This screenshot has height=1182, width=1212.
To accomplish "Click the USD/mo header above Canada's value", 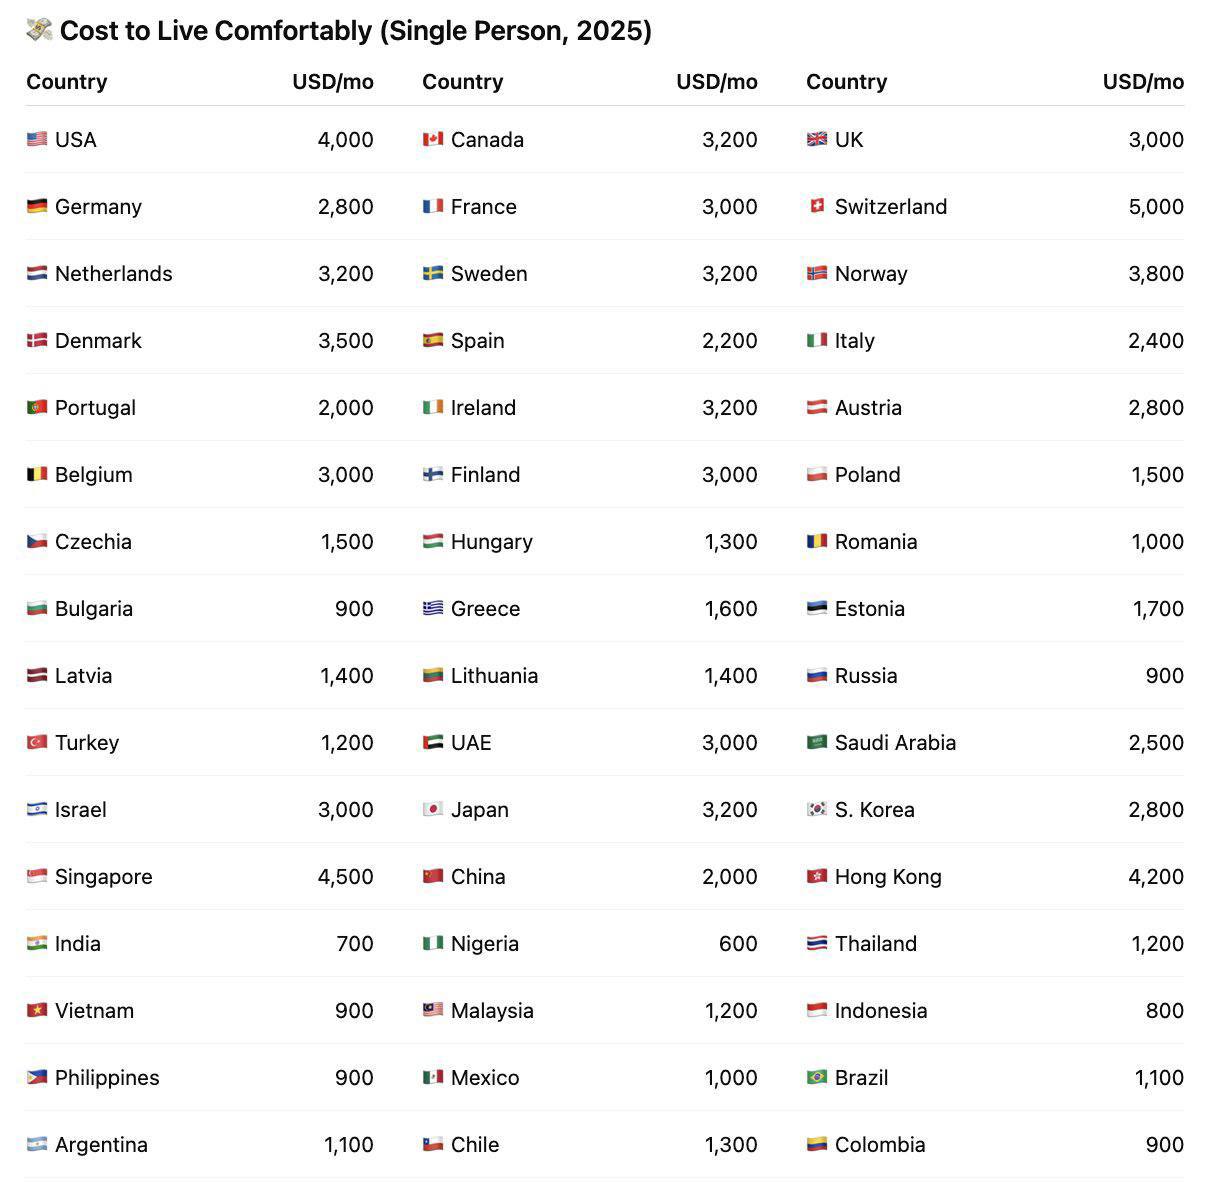I will pyautogui.click(x=716, y=82).
